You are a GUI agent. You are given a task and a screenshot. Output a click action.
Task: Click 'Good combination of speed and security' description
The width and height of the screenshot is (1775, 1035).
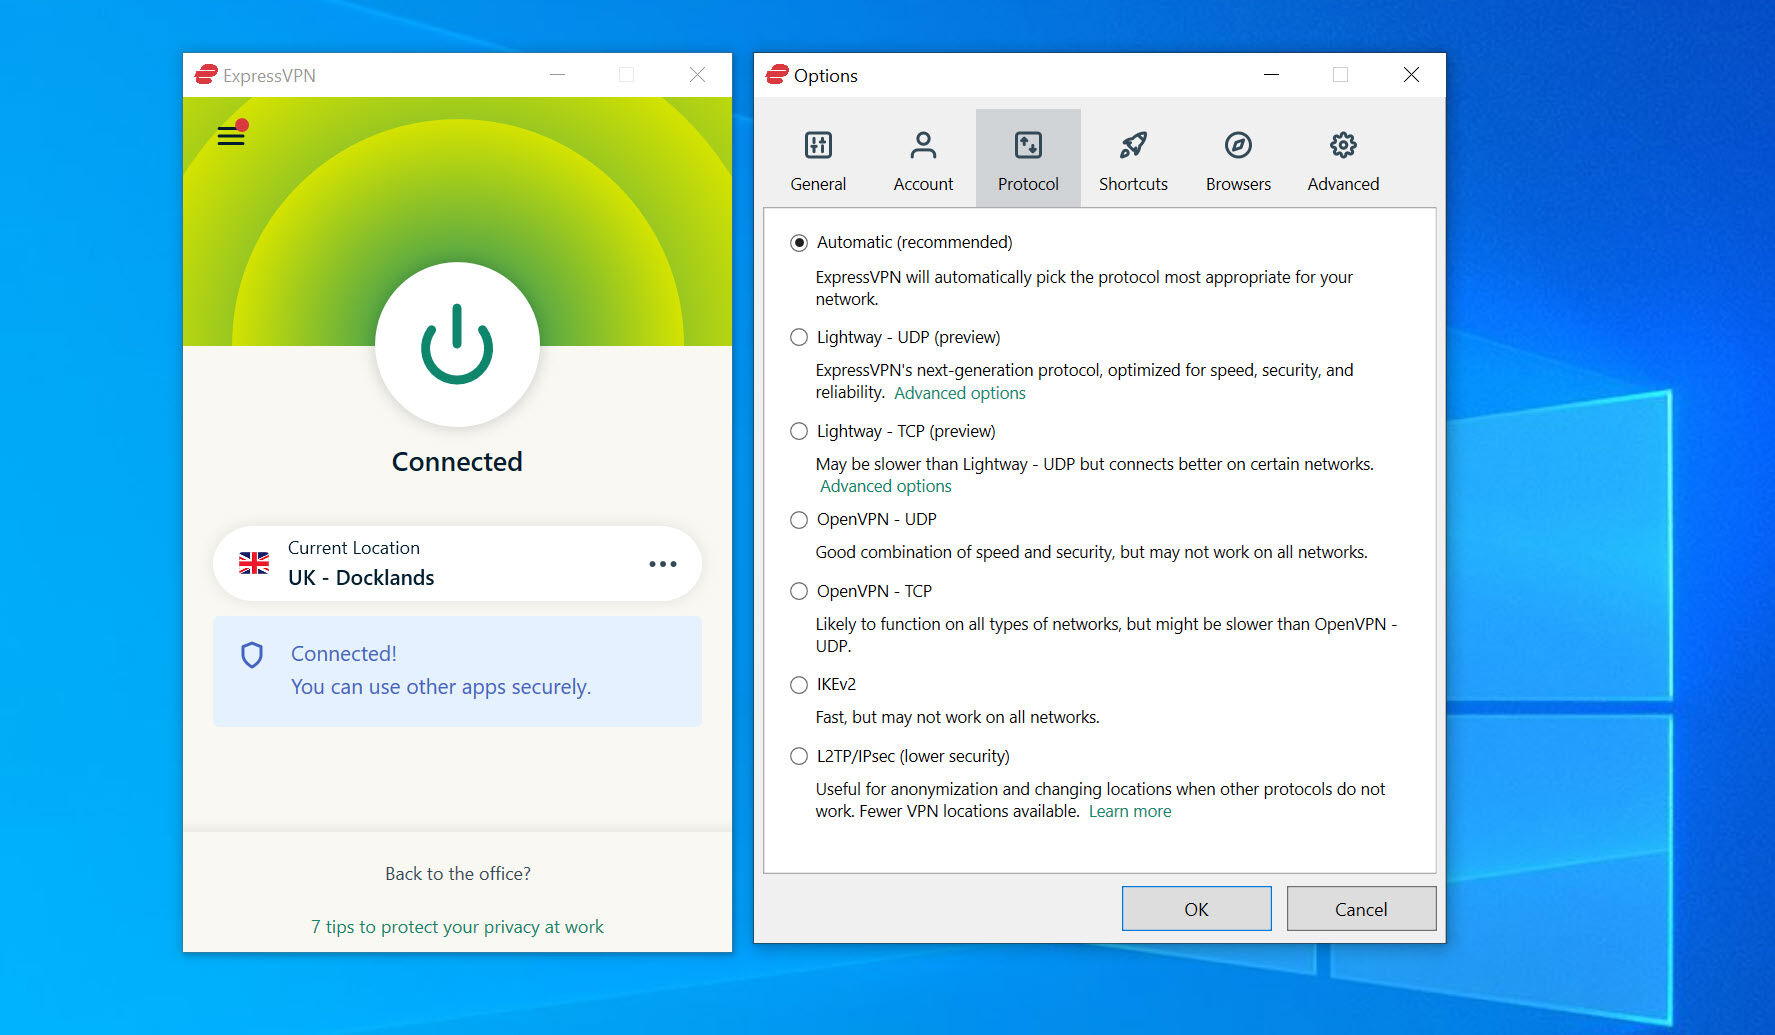click(1091, 552)
